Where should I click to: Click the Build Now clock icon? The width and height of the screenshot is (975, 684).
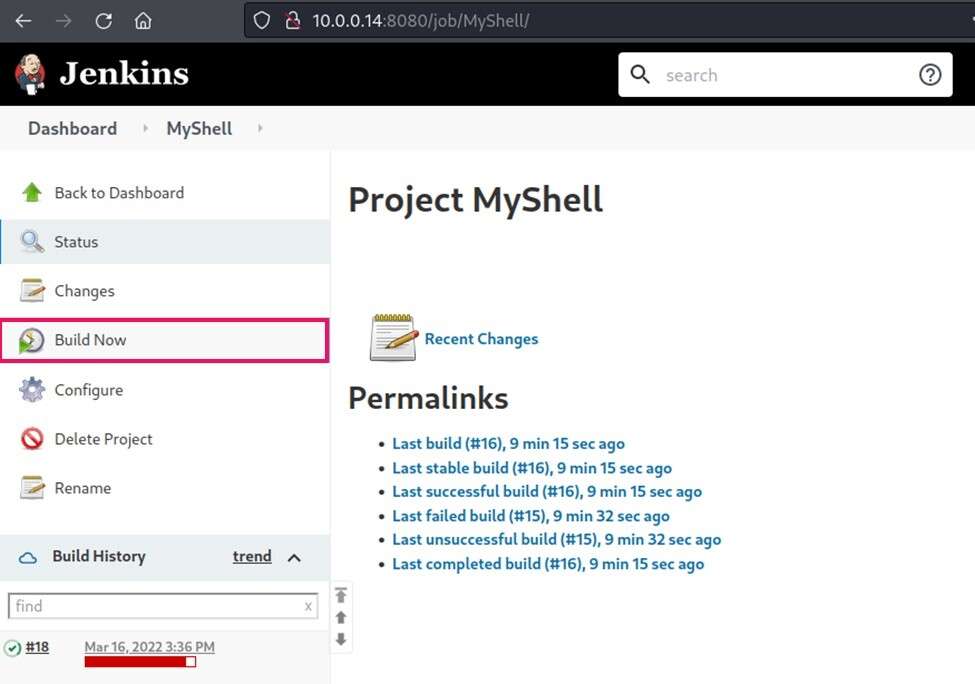(31, 340)
